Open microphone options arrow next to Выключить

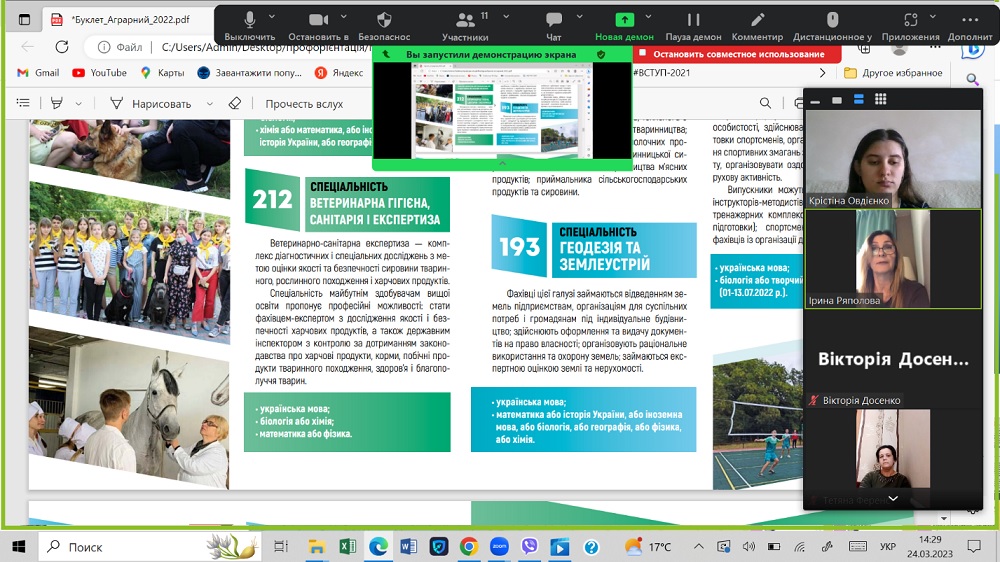tap(272, 17)
